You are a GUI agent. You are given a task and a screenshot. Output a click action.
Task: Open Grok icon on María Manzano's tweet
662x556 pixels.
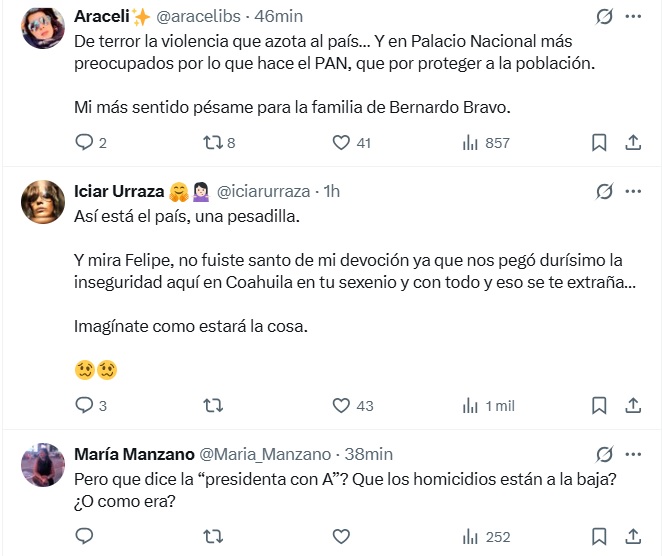[604, 454]
